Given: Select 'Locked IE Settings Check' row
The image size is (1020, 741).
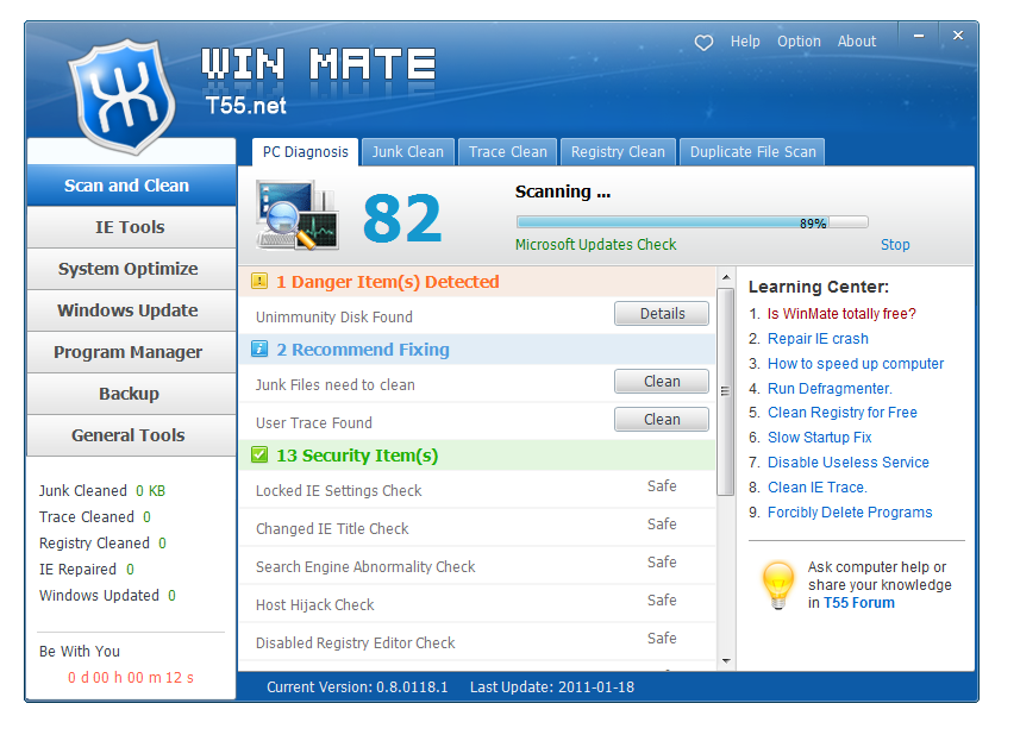Looking at the screenshot, I should pyautogui.click(x=477, y=490).
